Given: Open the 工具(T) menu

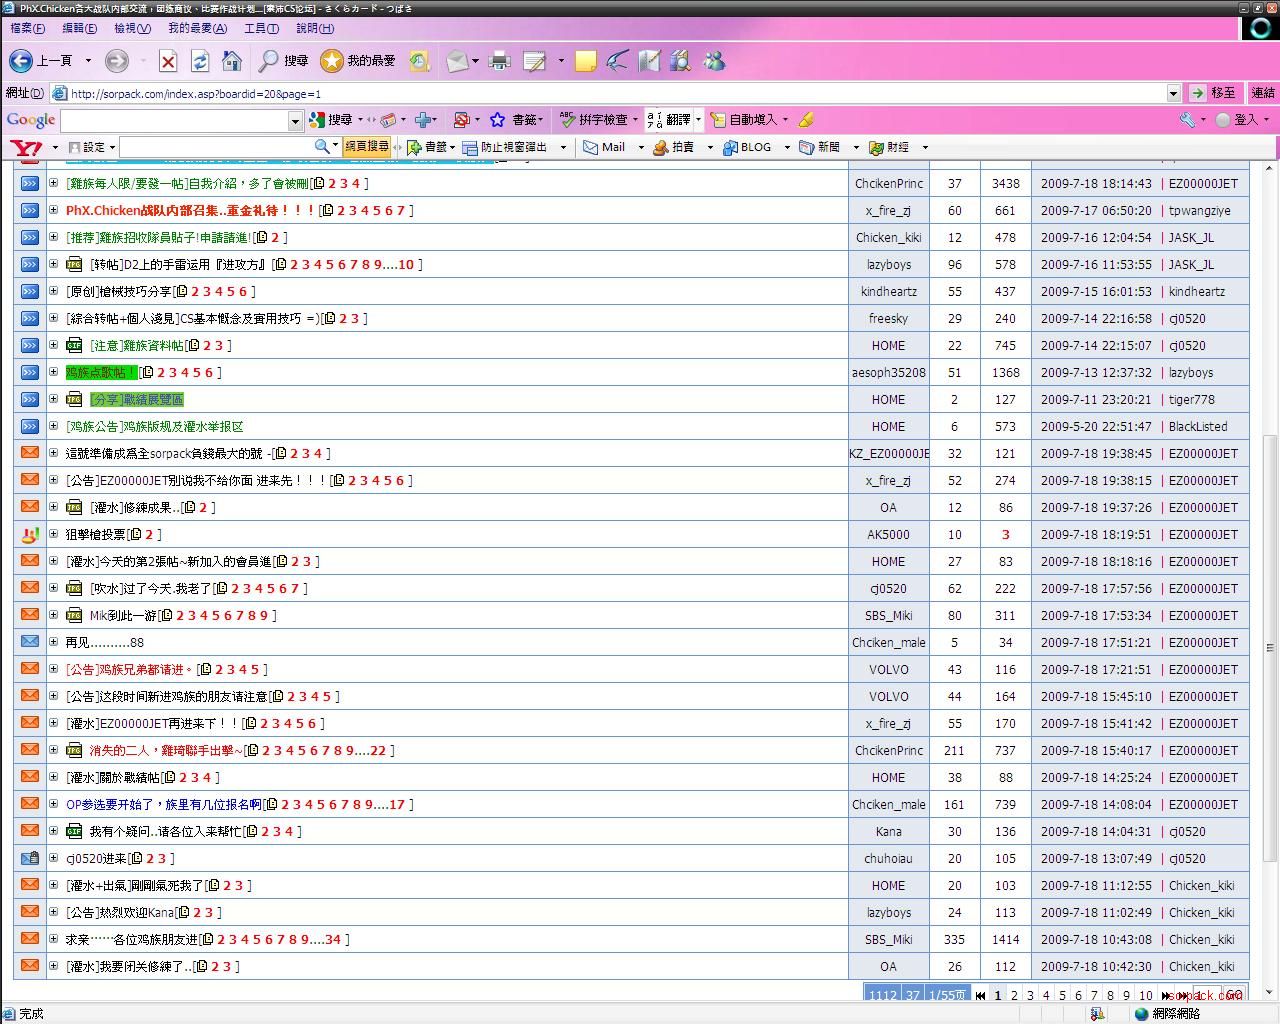Looking at the screenshot, I should (261, 28).
